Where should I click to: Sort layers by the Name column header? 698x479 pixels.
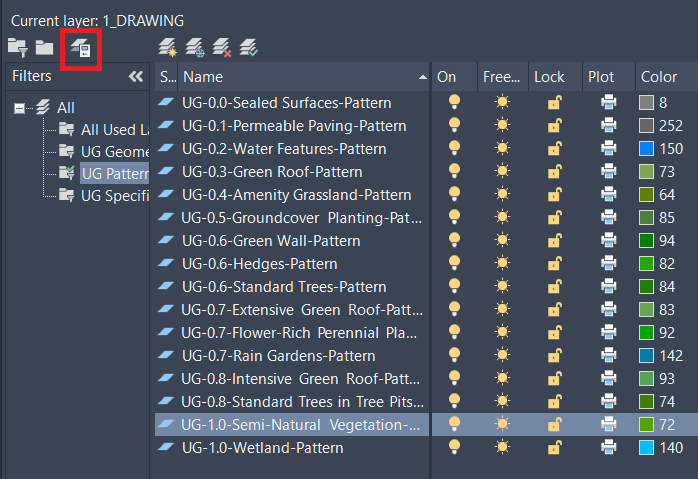coord(300,77)
